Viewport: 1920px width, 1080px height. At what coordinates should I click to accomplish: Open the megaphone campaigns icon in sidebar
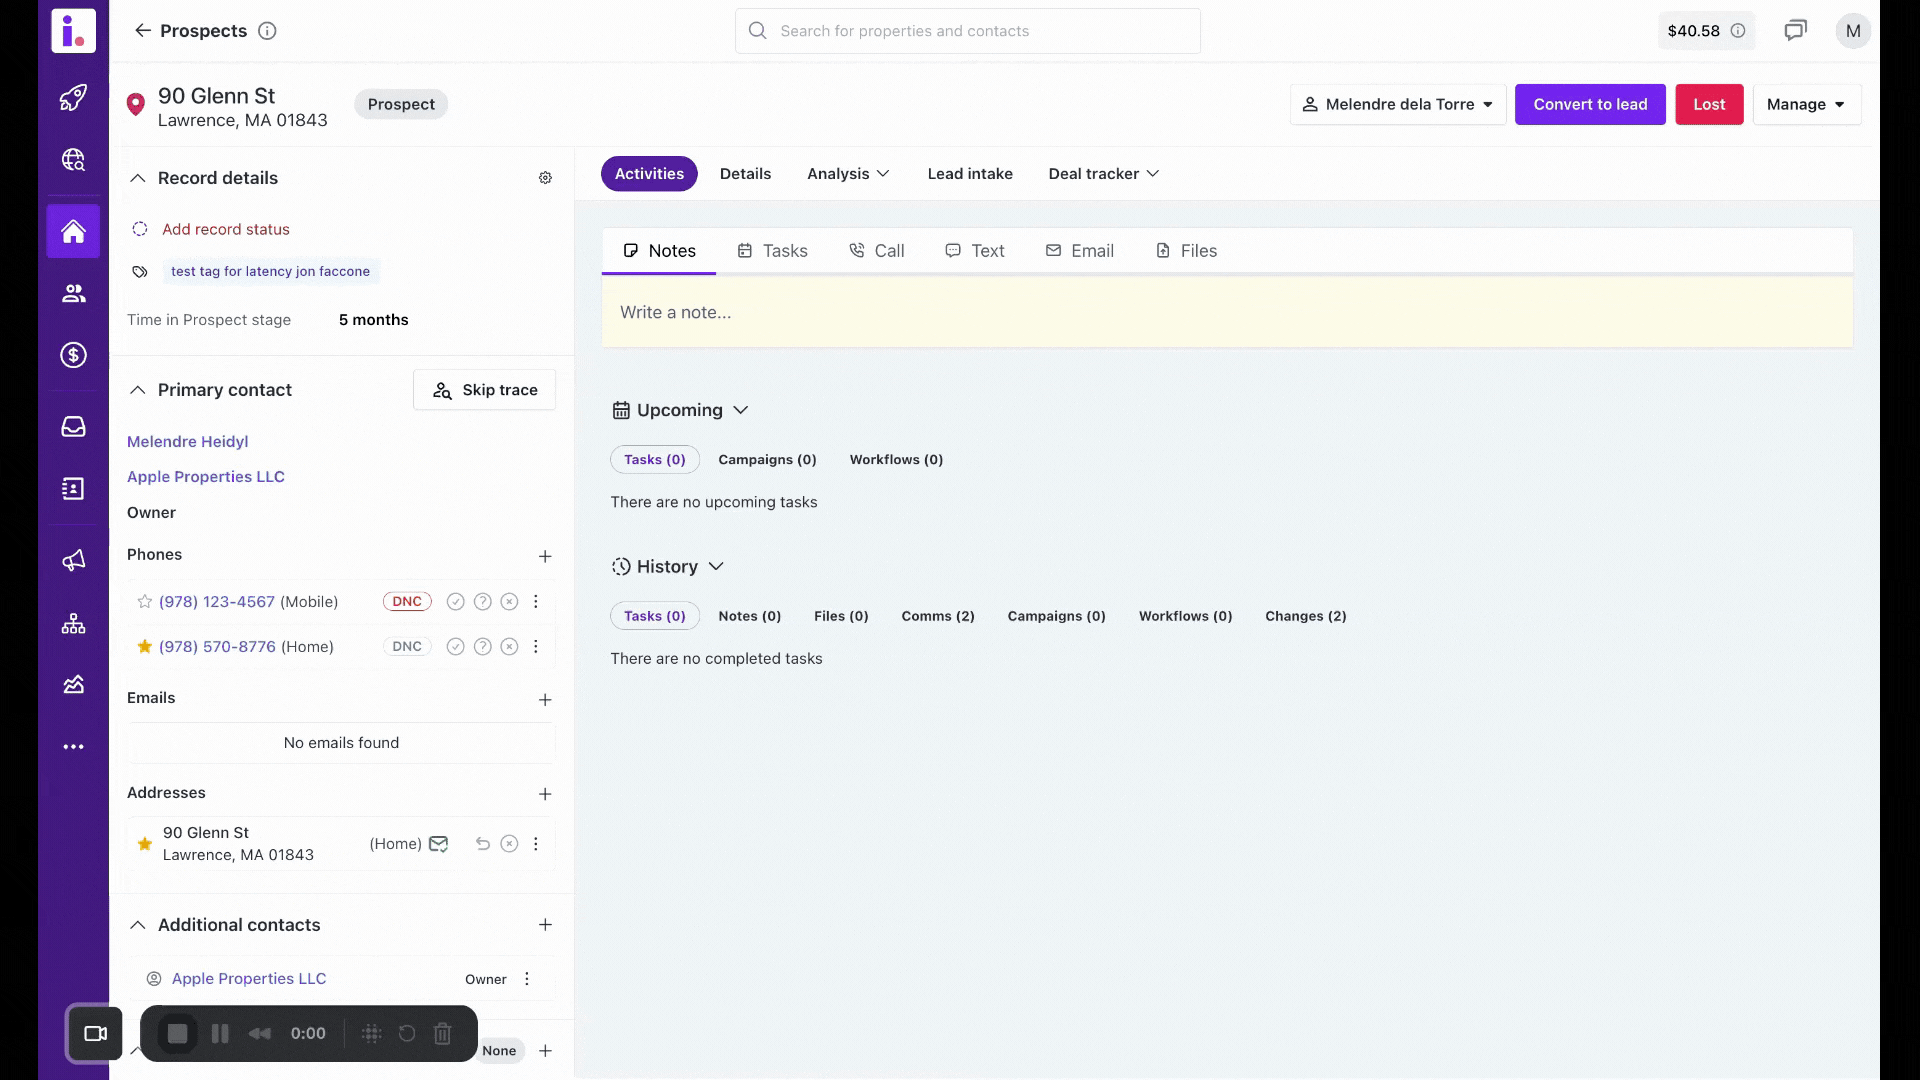coord(73,560)
